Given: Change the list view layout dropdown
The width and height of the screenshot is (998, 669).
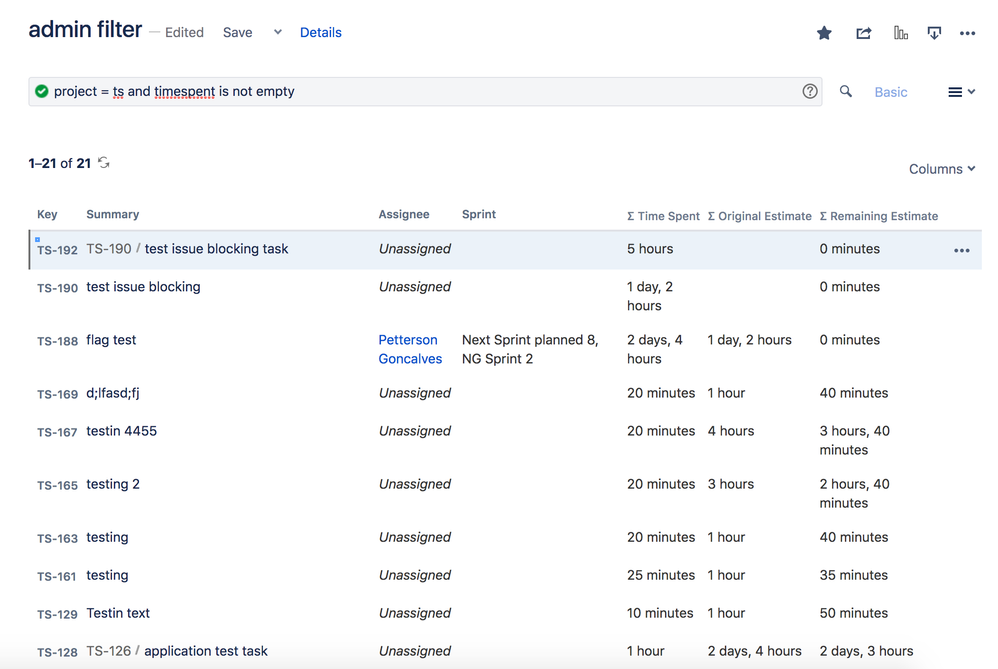Looking at the screenshot, I should (x=961, y=92).
